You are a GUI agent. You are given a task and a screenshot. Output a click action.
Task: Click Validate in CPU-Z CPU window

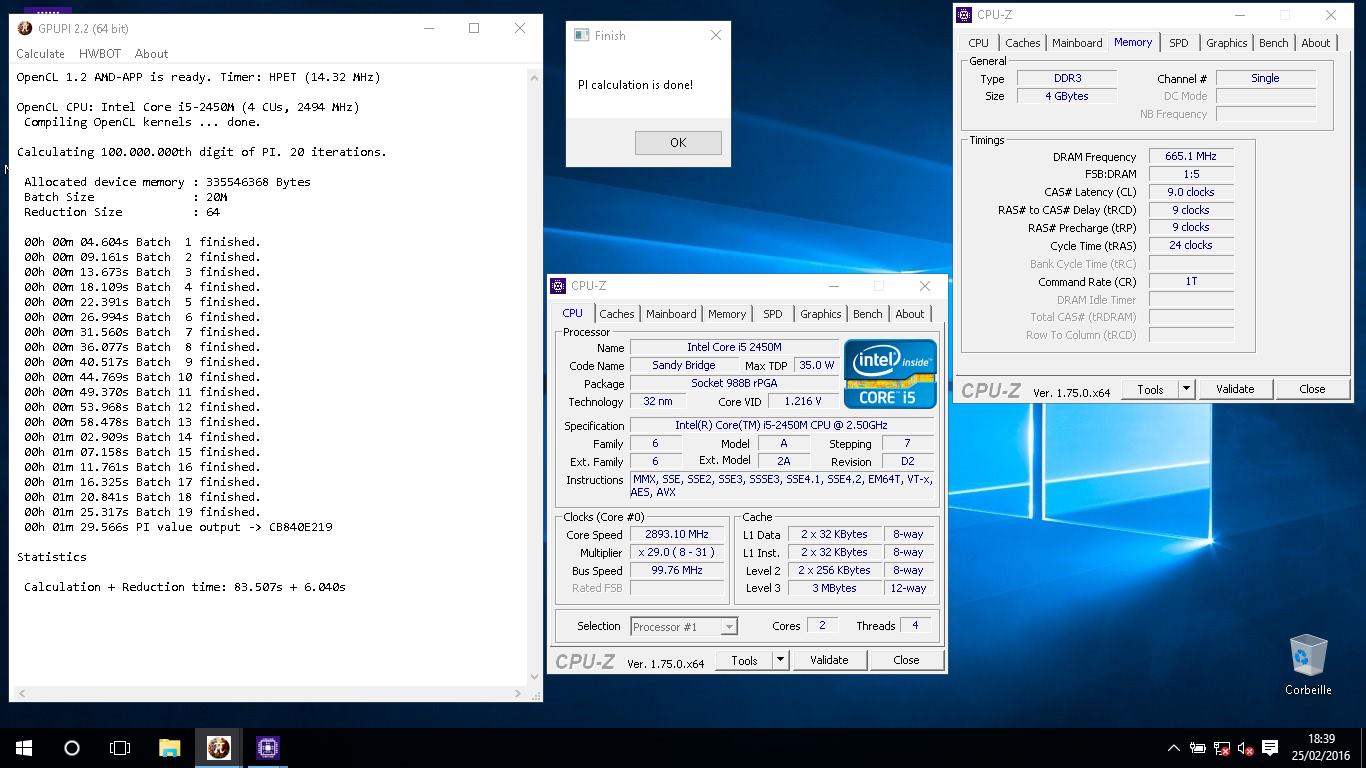click(x=829, y=660)
